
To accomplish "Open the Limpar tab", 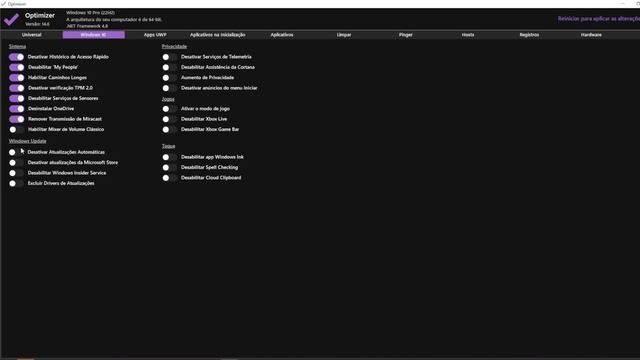I will pyautogui.click(x=344, y=35).
